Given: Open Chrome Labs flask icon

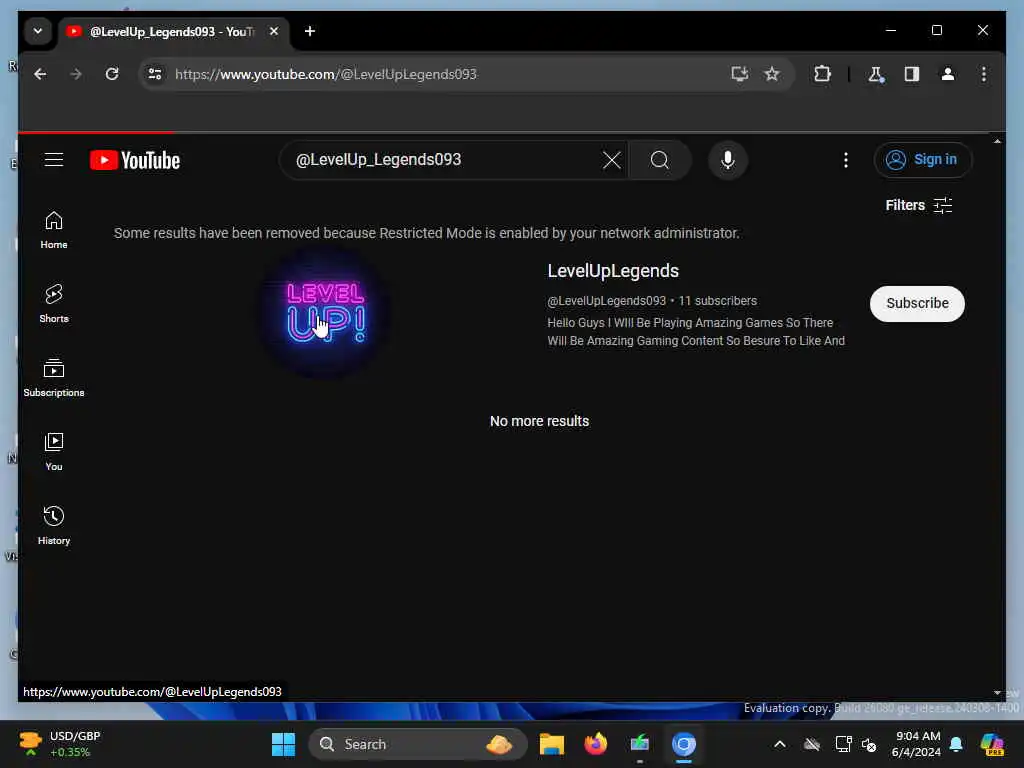Looking at the screenshot, I should [876, 74].
